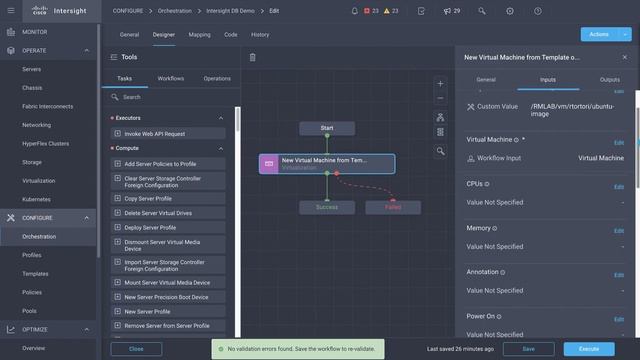Open the red critical alarms indicator
This screenshot has width=640, height=360.
(371, 11)
